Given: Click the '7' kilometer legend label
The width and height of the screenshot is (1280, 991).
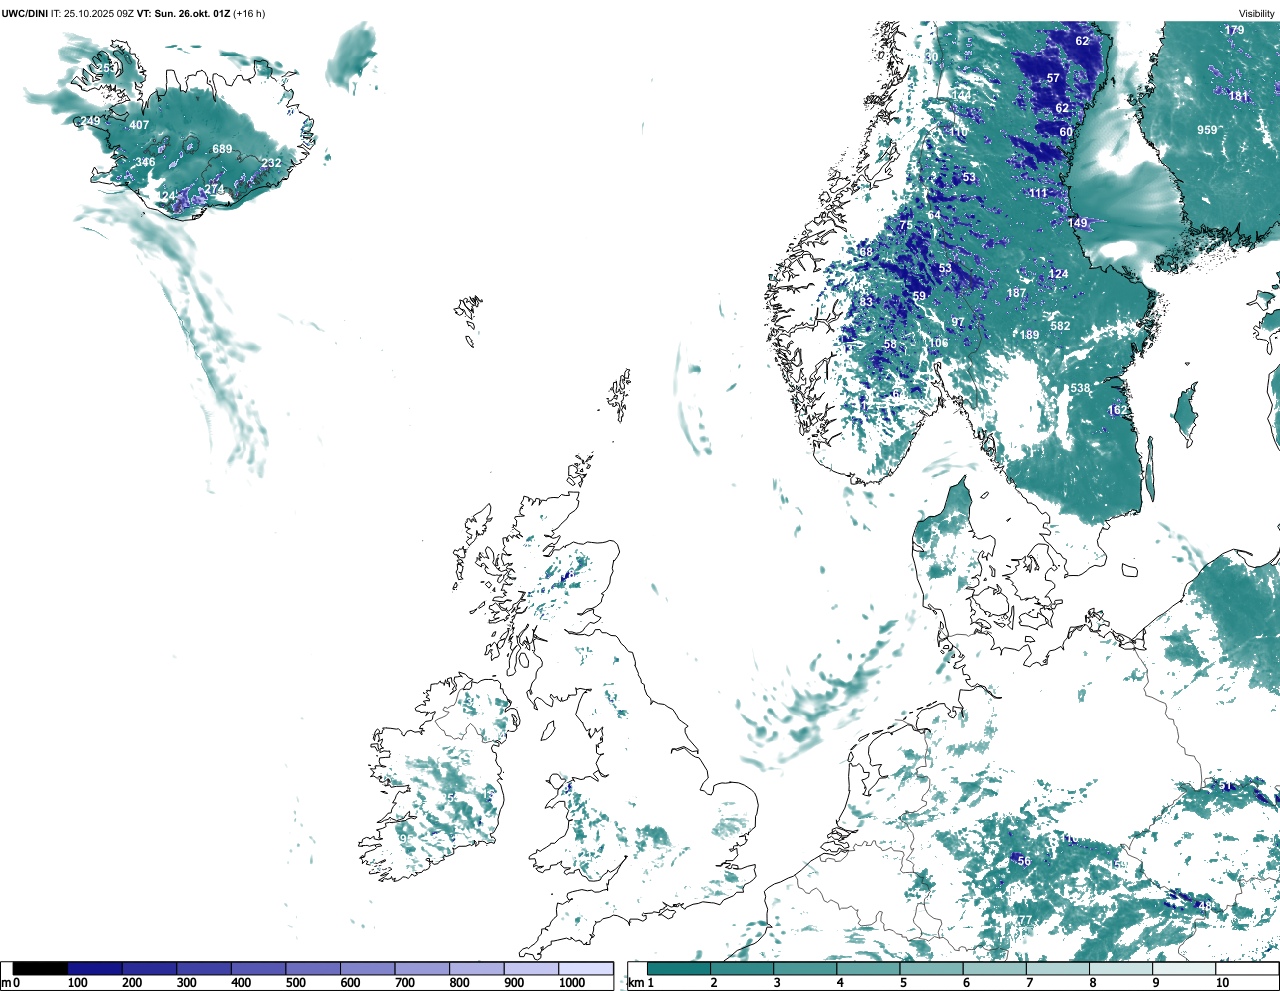Looking at the screenshot, I should pyautogui.click(x=1029, y=983).
